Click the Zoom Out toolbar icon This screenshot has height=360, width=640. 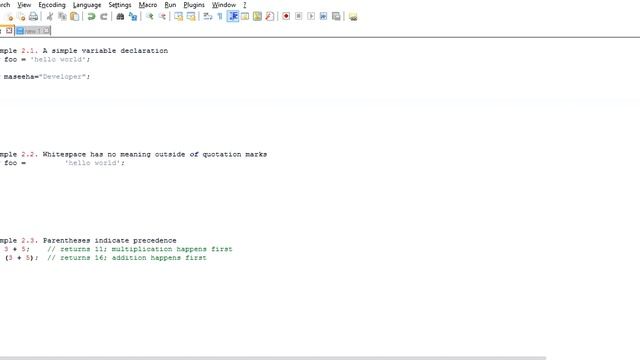coord(162,17)
